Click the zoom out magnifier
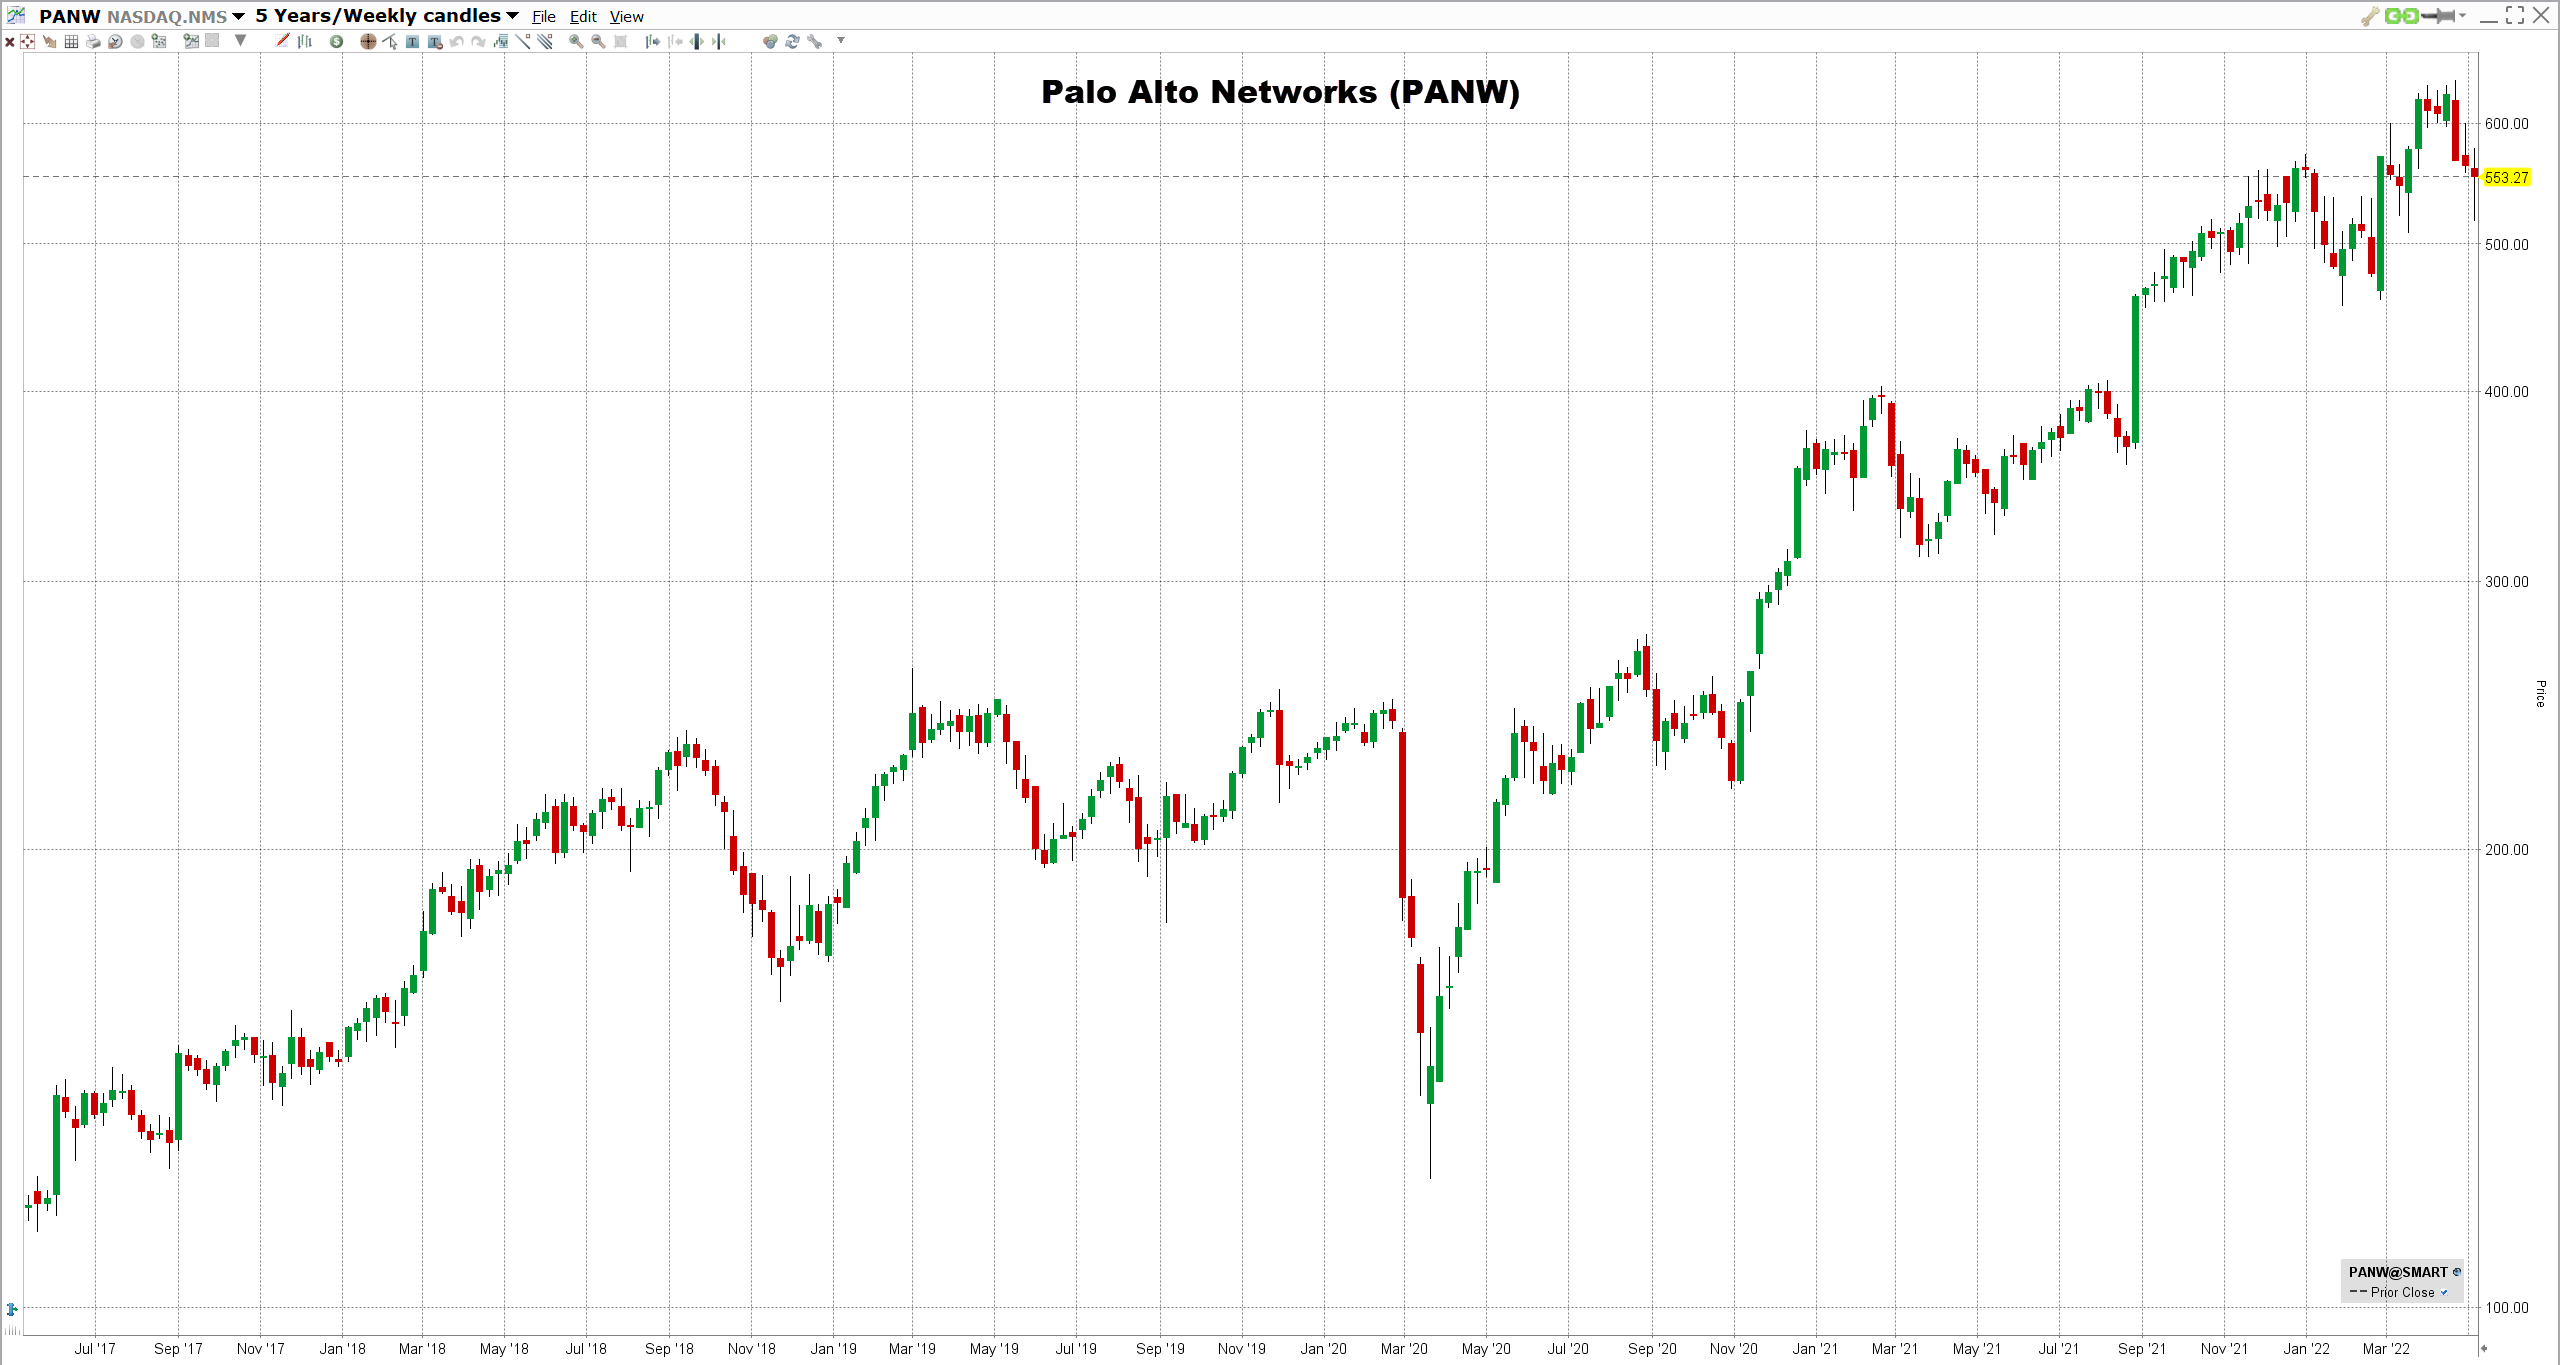This screenshot has height=1365, width=2560. click(x=598, y=41)
